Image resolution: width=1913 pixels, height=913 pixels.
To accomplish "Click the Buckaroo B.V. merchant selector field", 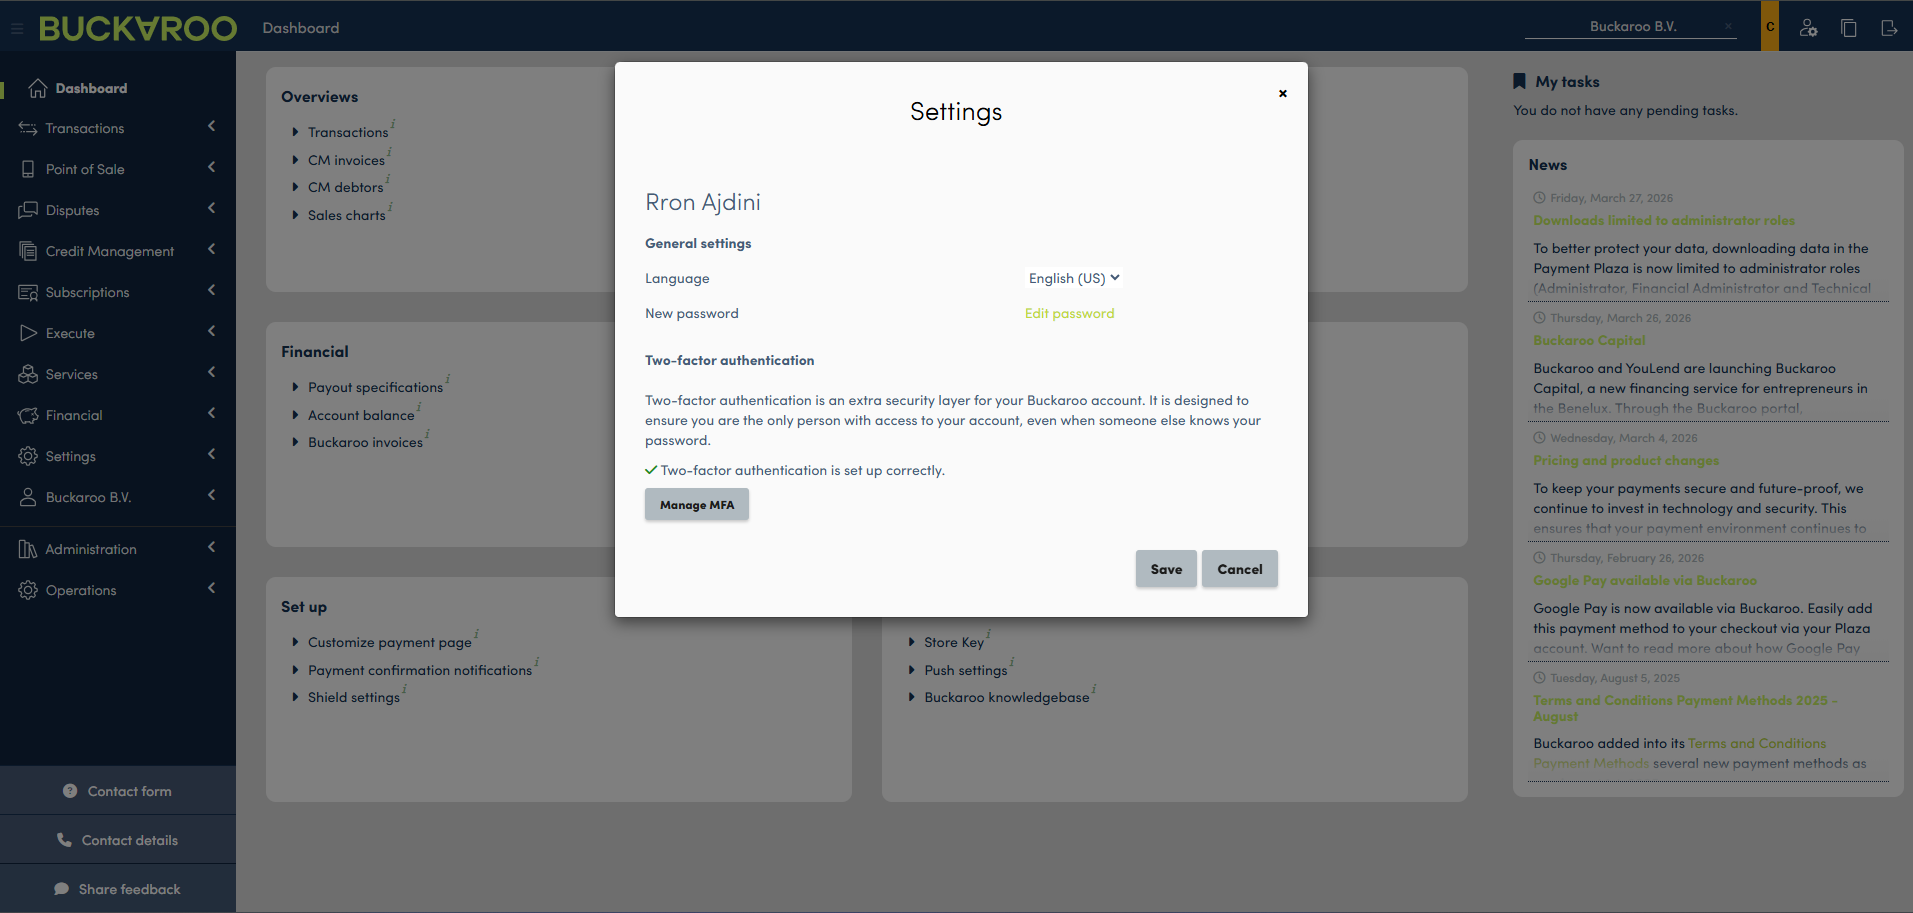I will click(1631, 26).
